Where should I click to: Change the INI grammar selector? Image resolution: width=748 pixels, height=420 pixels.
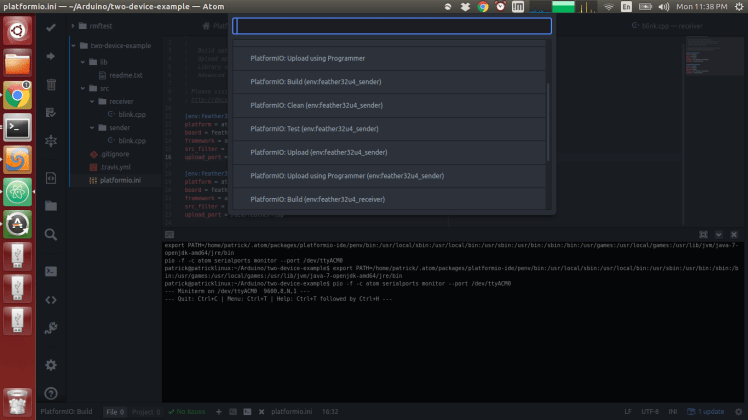point(673,411)
